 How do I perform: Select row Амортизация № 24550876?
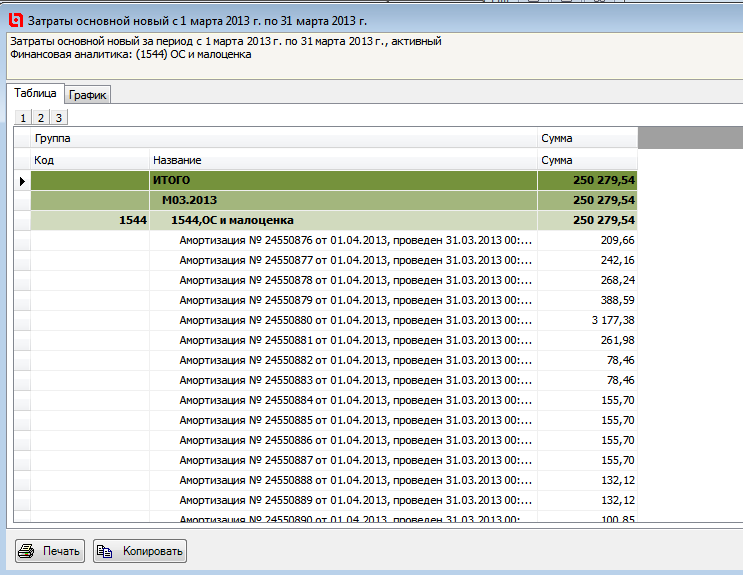tap(355, 240)
